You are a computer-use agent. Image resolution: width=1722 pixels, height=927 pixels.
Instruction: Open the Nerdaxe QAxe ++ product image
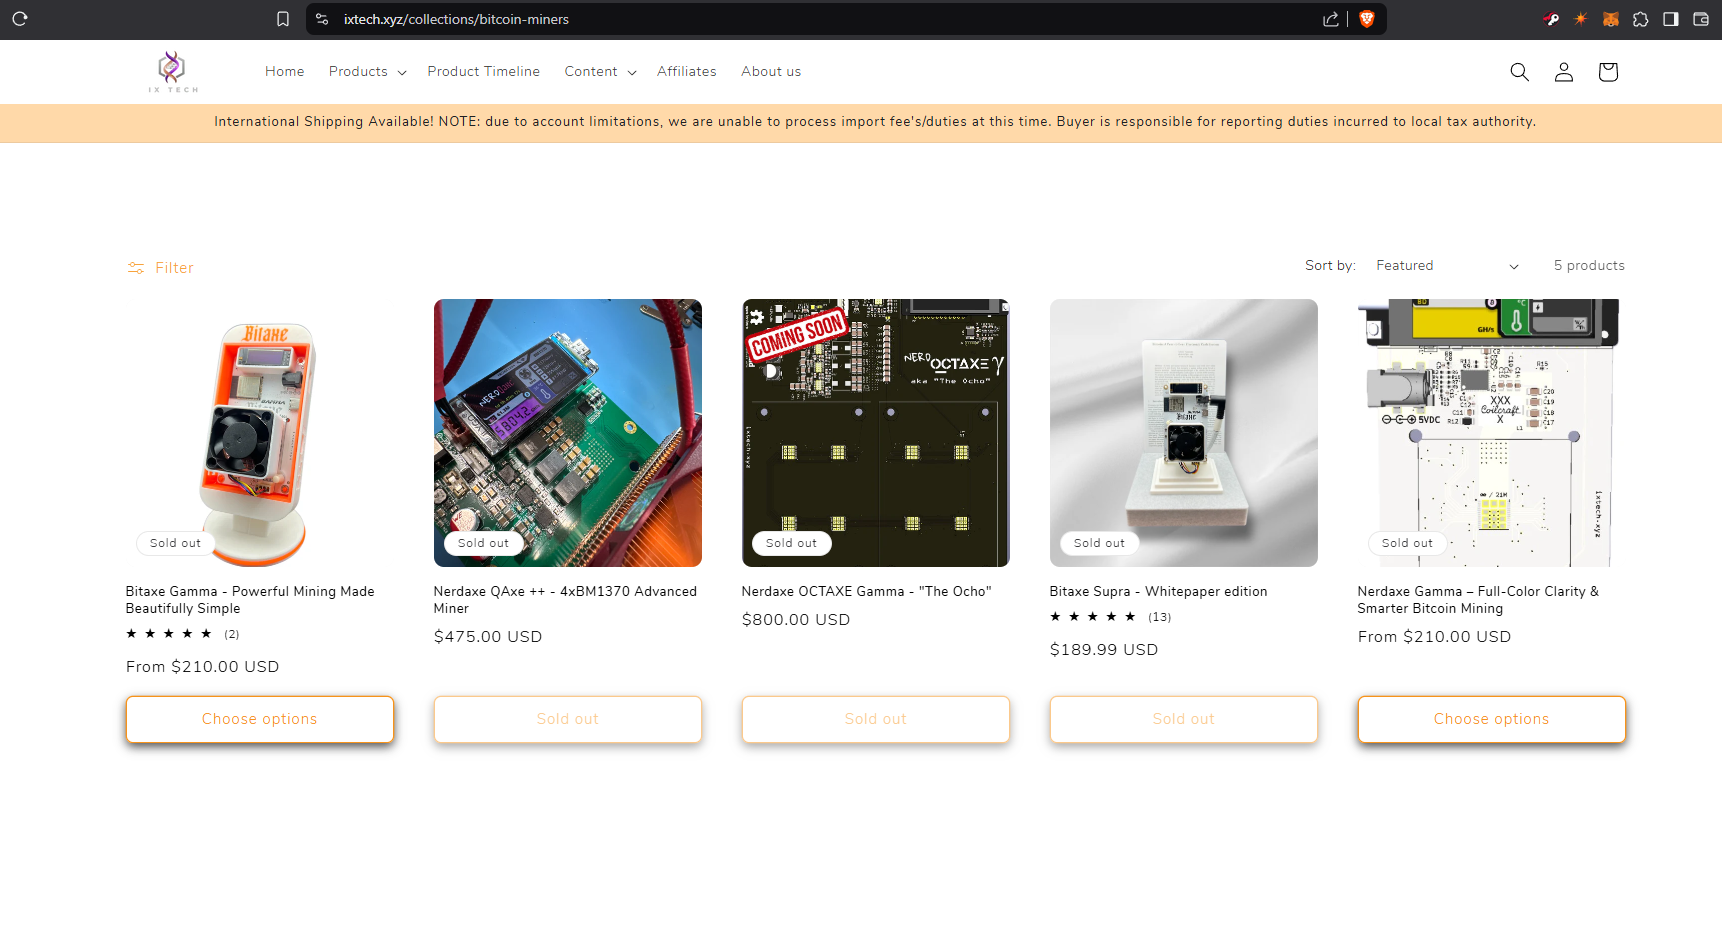click(x=568, y=433)
